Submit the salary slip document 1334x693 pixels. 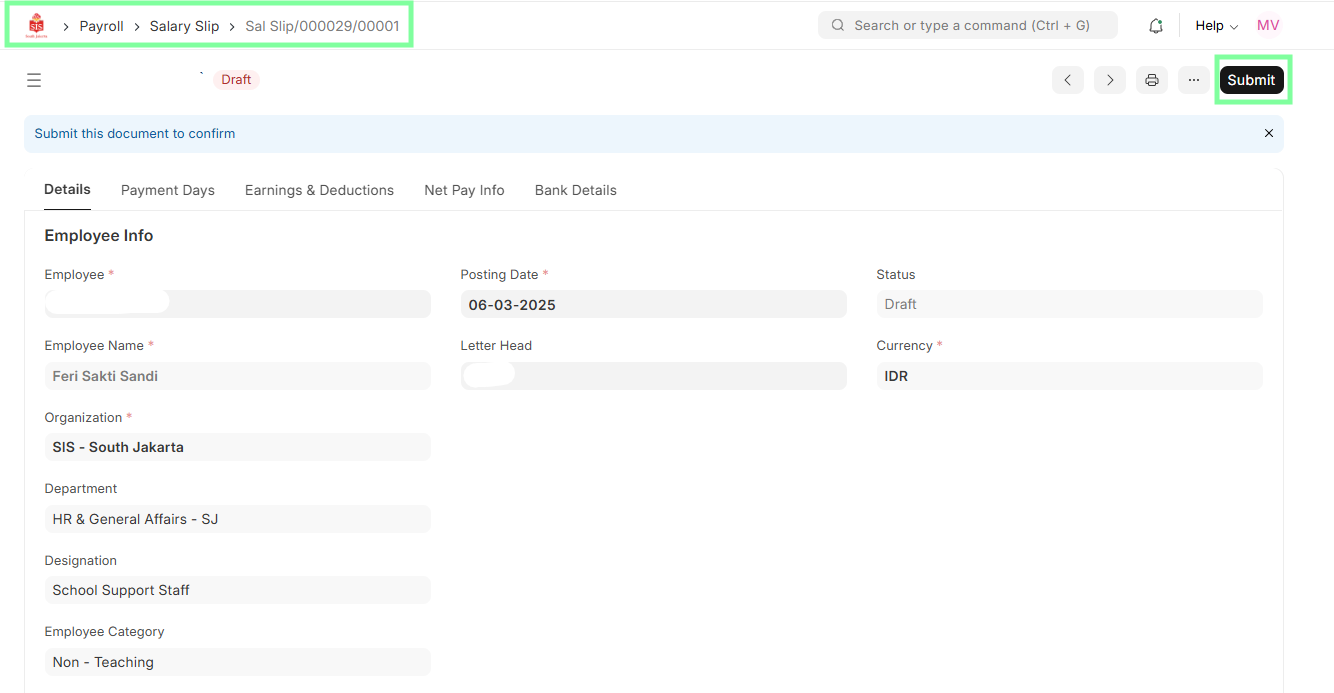(x=1250, y=80)
